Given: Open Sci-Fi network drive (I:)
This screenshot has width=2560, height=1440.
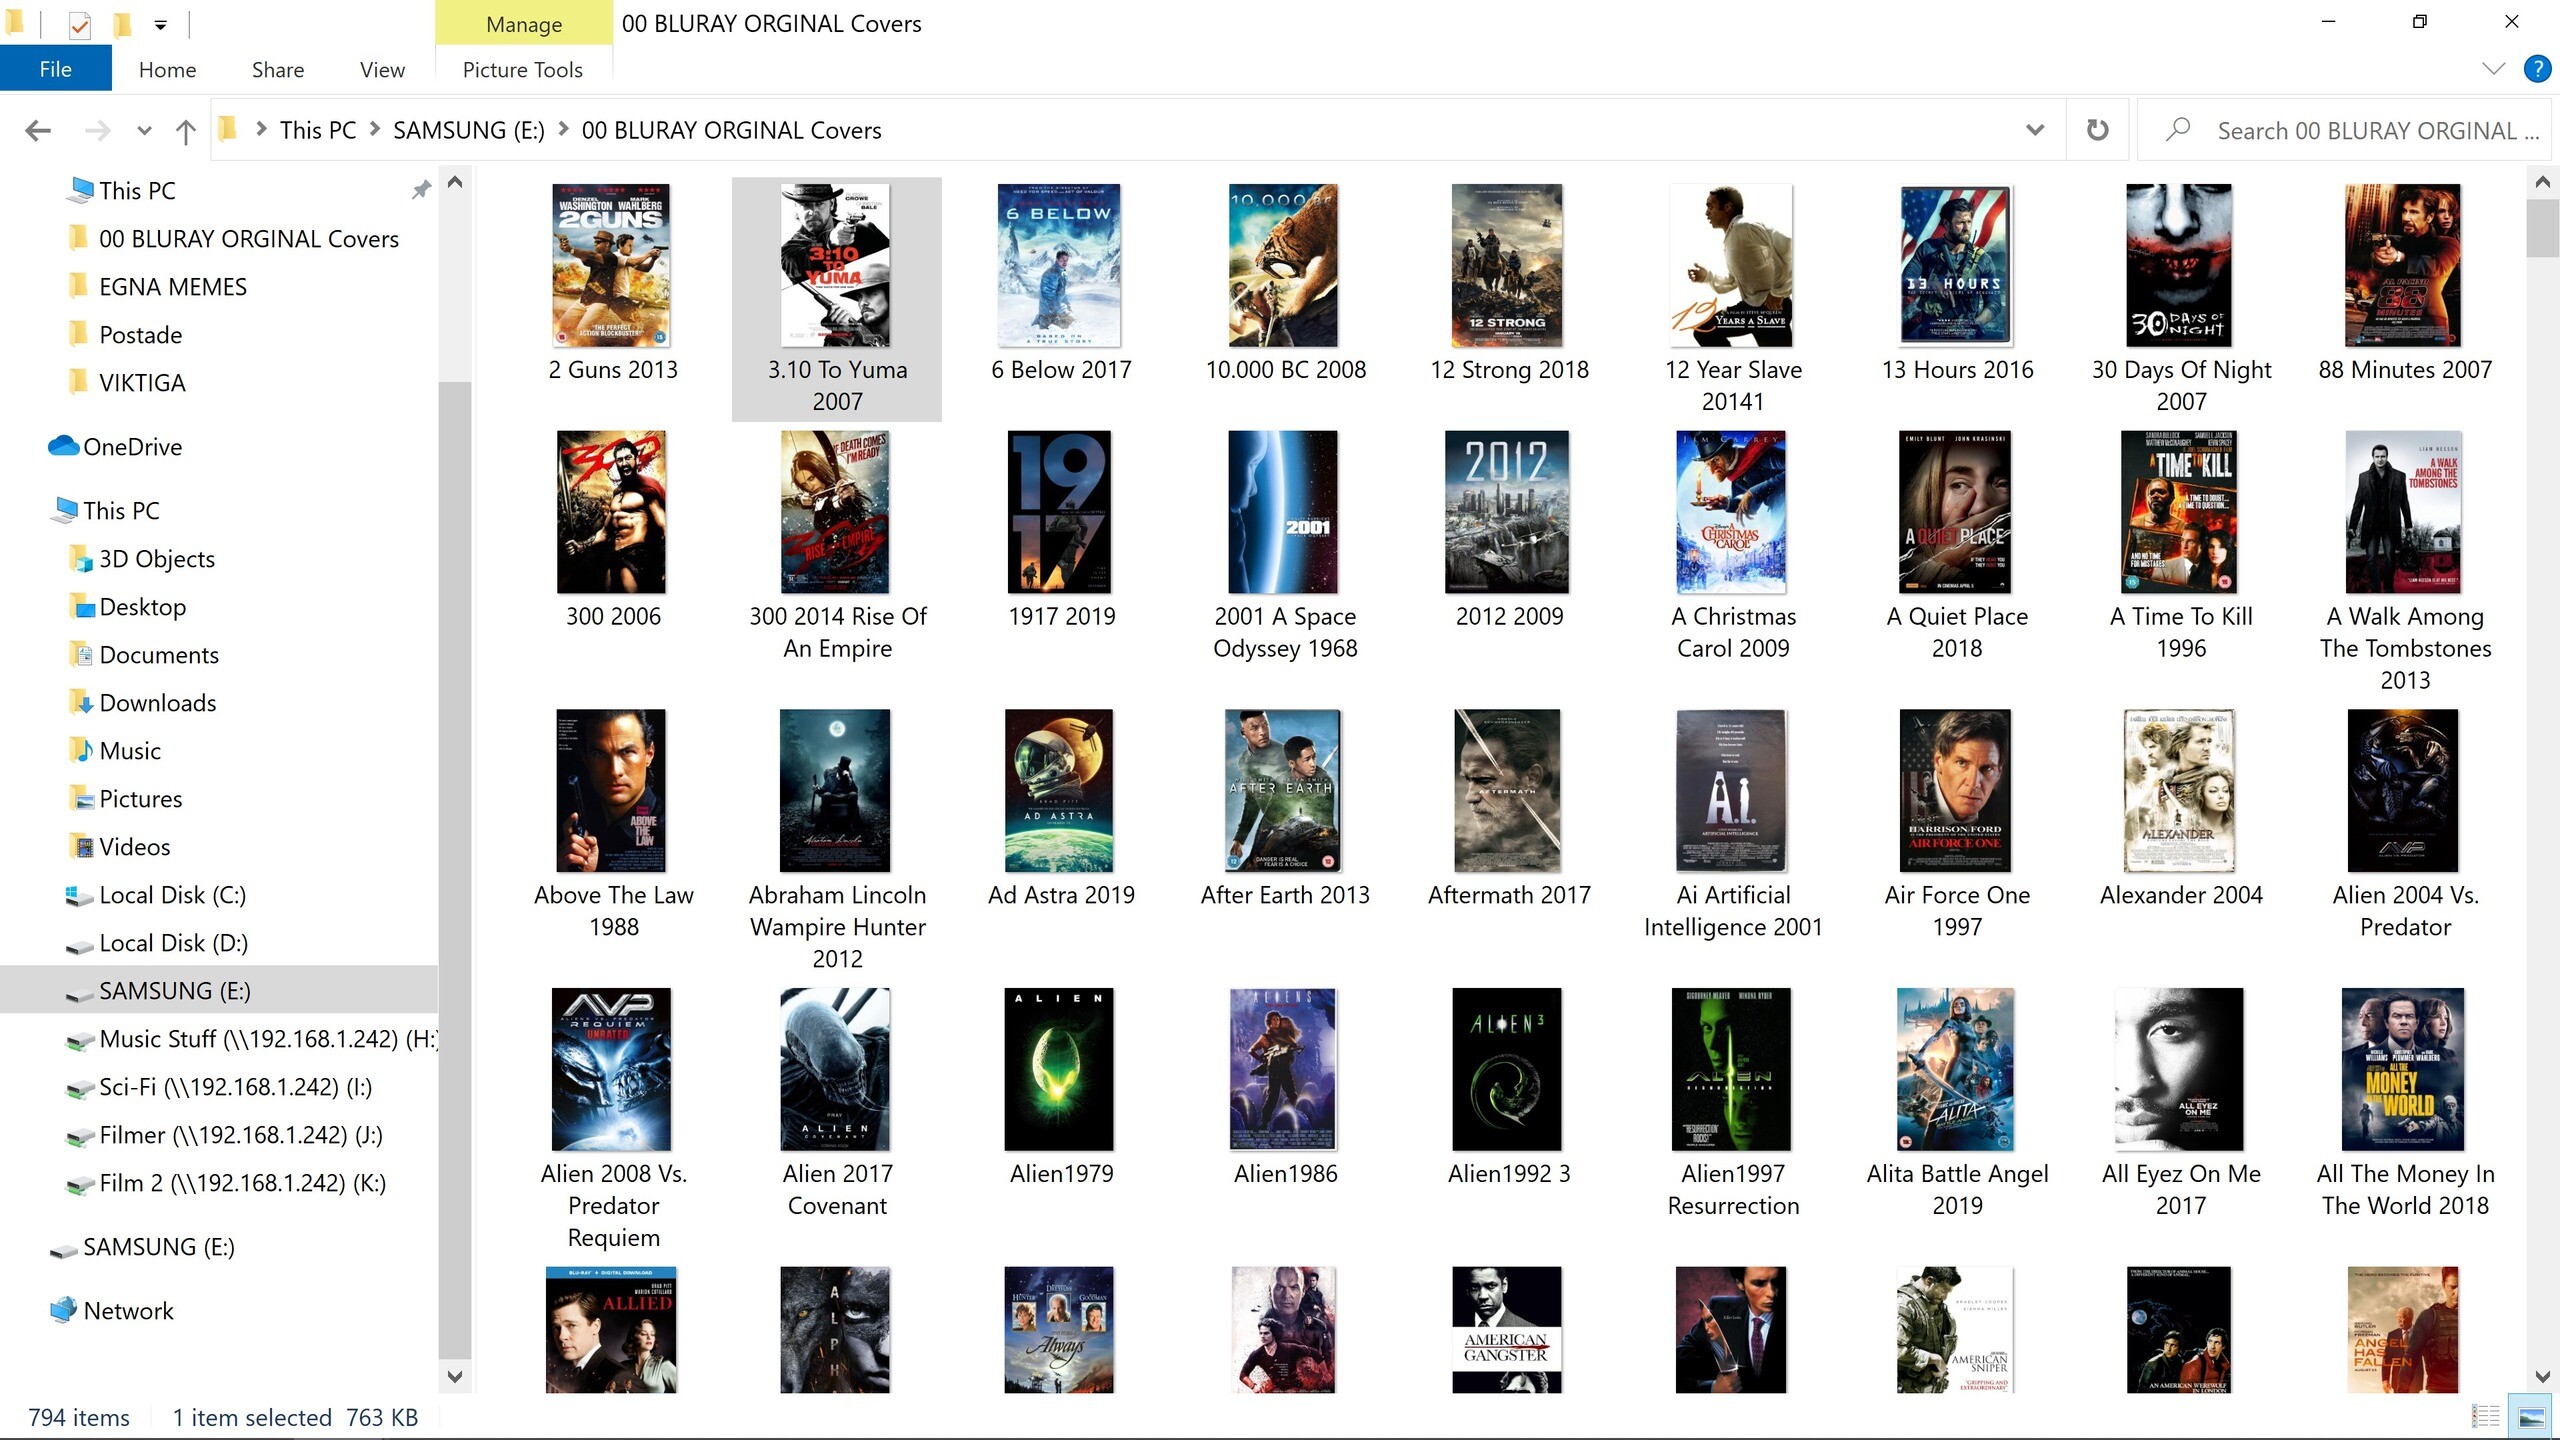Looking at the screenshot, I should click(235, 1086).
